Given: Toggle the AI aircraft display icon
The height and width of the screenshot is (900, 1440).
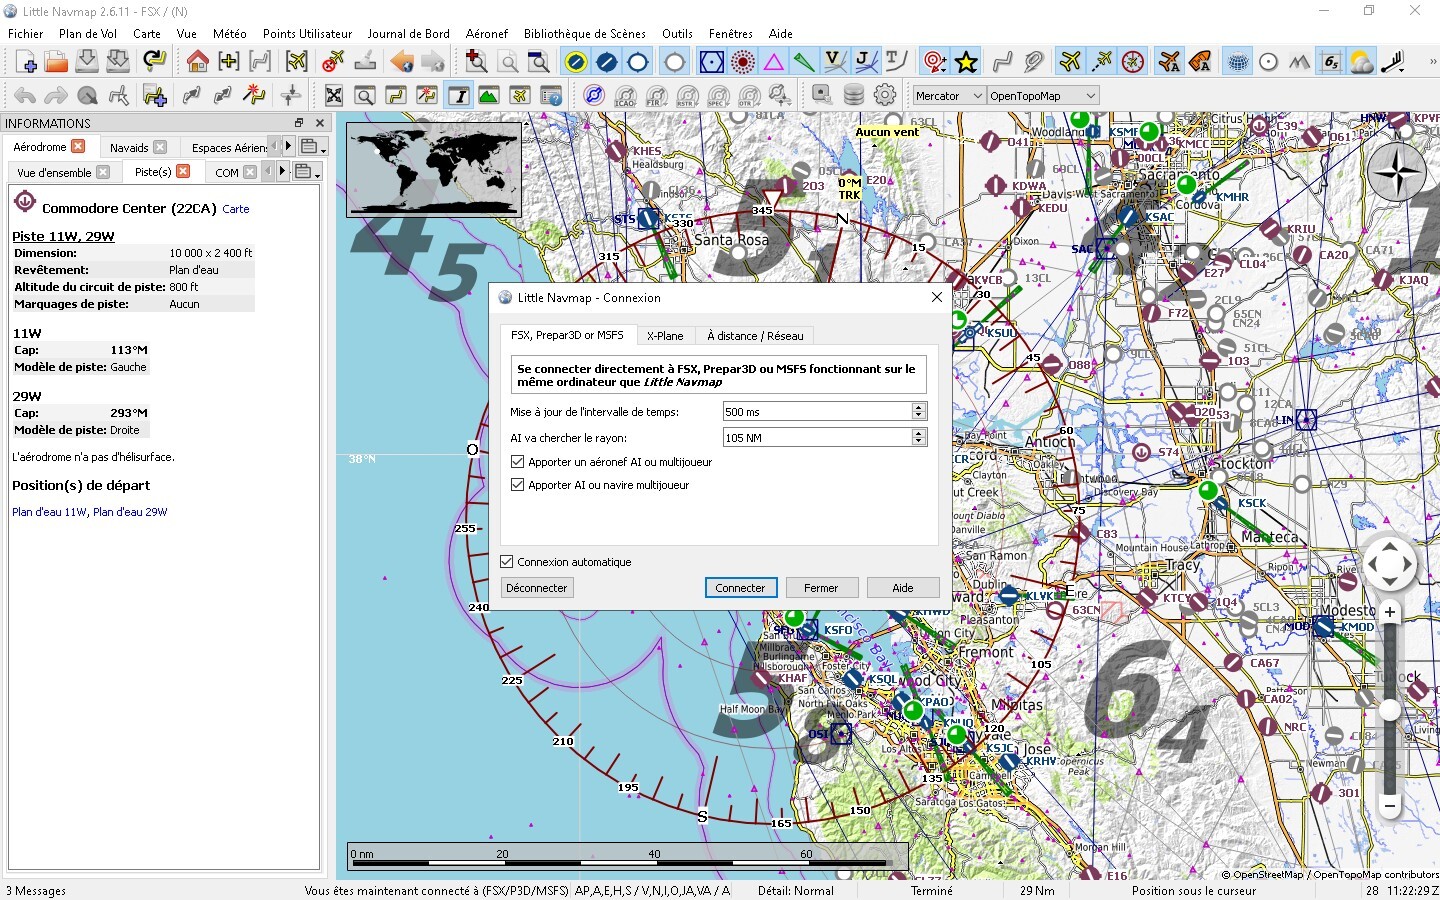Looking at the screenshot, I should 1169,62.
